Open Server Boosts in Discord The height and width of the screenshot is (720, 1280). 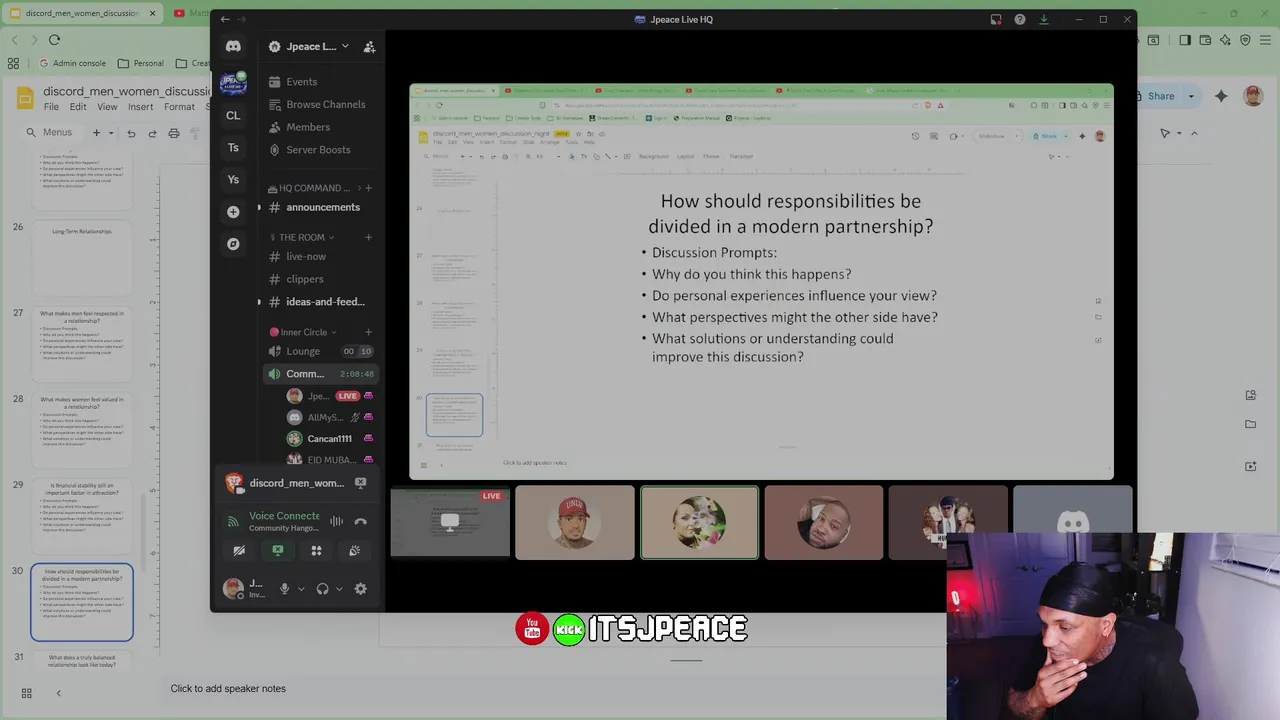tap(318, 150)
